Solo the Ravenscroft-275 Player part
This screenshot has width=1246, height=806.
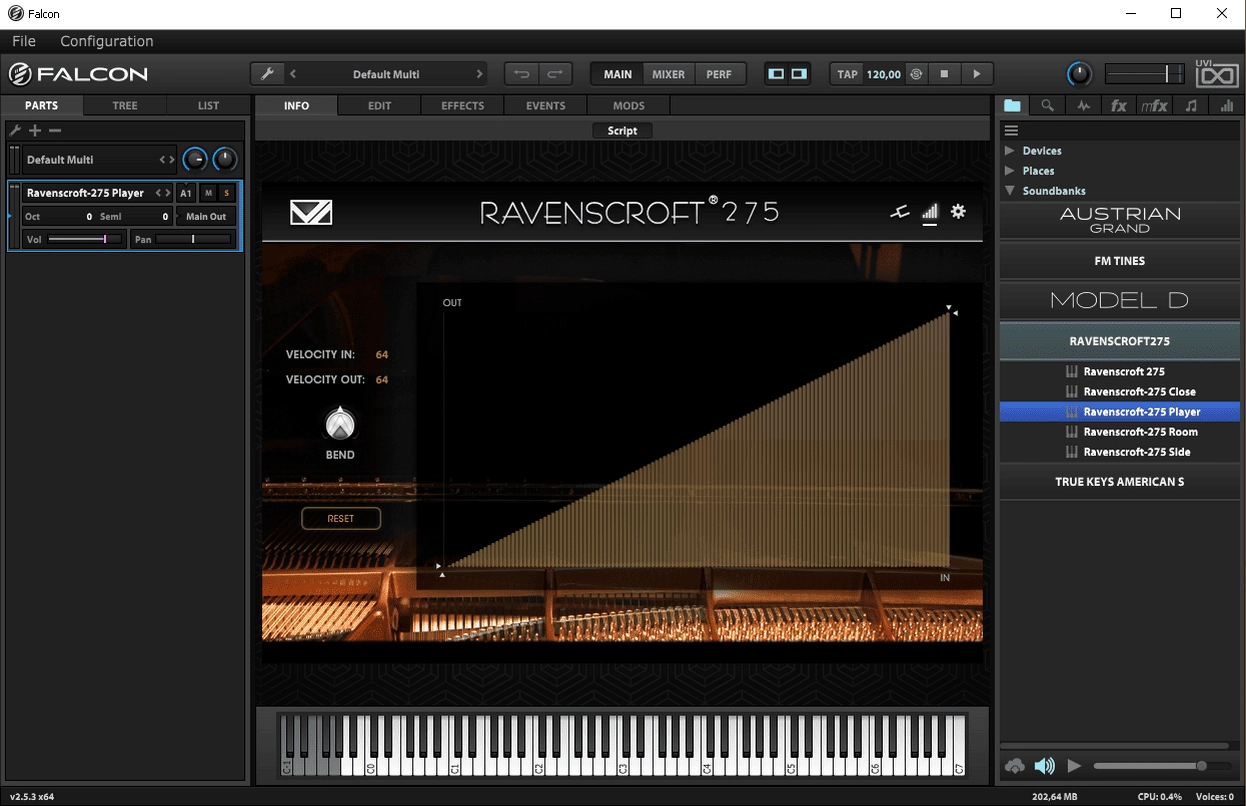tap(227, 193)
